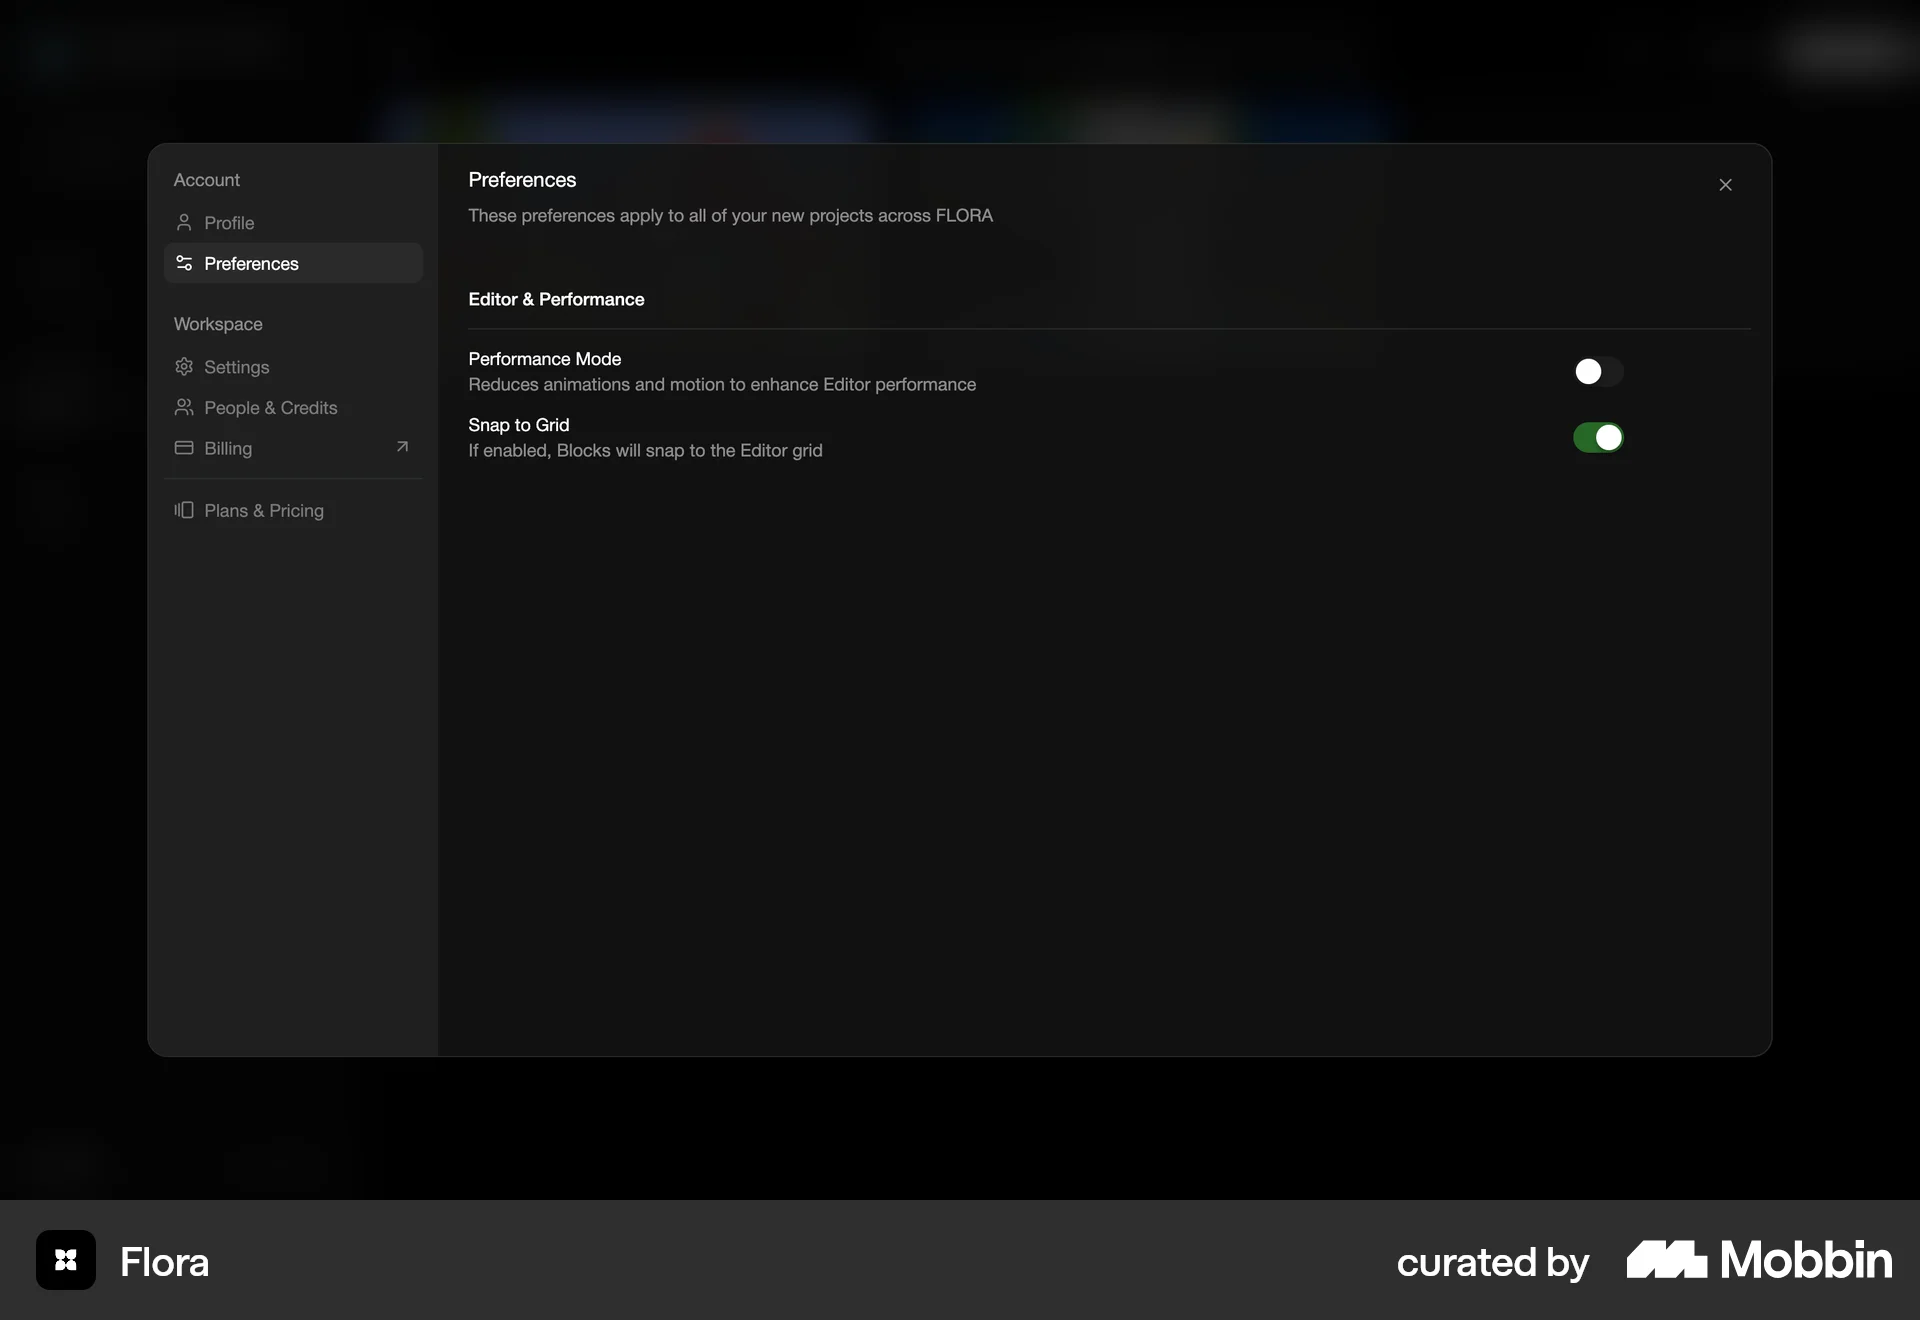Image resolution: width=1920 pixels, height=1320 pixels.
Task: Click the Billing card icon
Action: click(184, 448)
